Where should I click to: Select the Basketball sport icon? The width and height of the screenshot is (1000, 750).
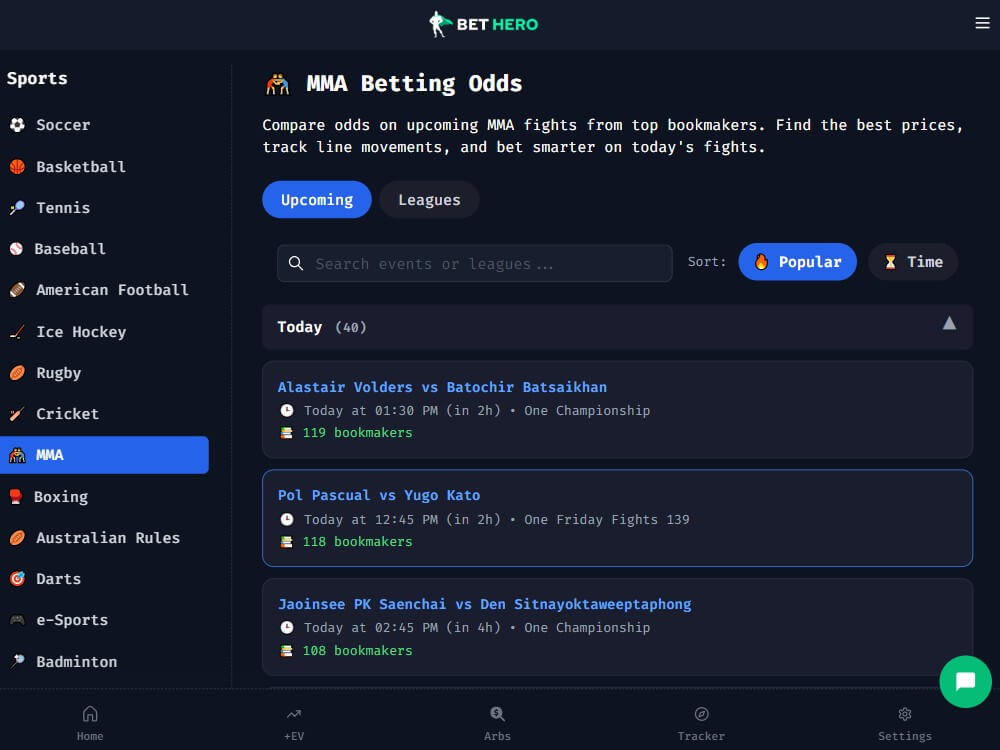point(16,166)
